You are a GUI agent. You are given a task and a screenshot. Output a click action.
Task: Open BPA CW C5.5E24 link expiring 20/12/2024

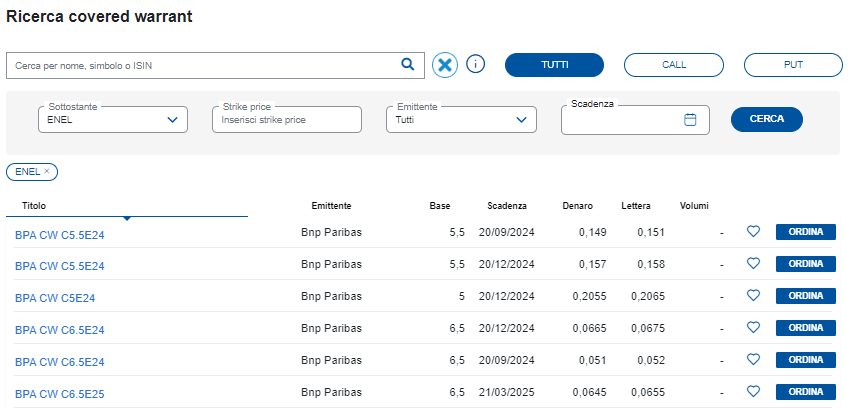(x=60, y=266)
